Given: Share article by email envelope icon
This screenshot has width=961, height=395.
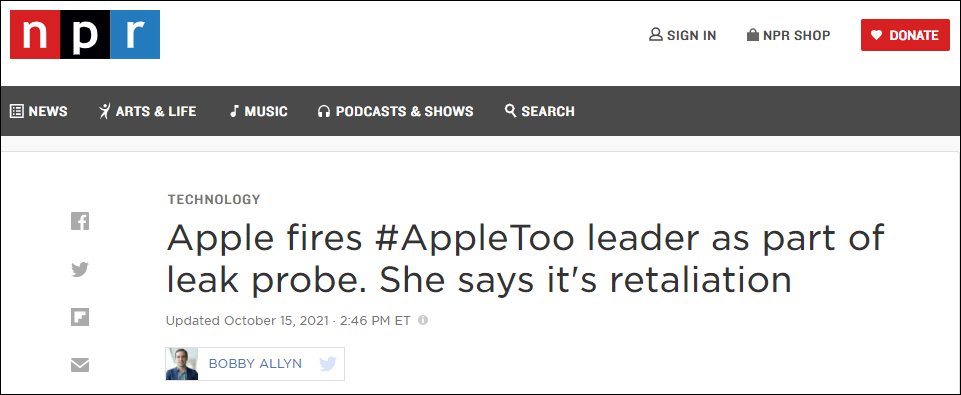Looking at the screenshot, I should pyautogui.click(x=80, y=365).
